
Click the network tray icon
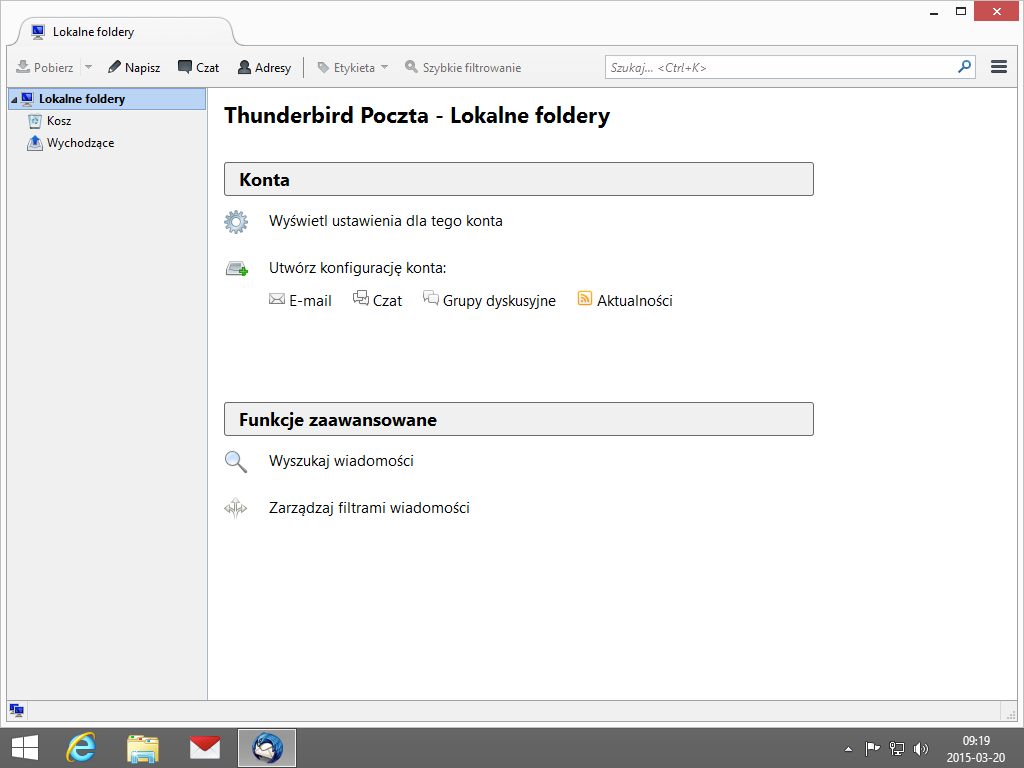pos(897,748)
